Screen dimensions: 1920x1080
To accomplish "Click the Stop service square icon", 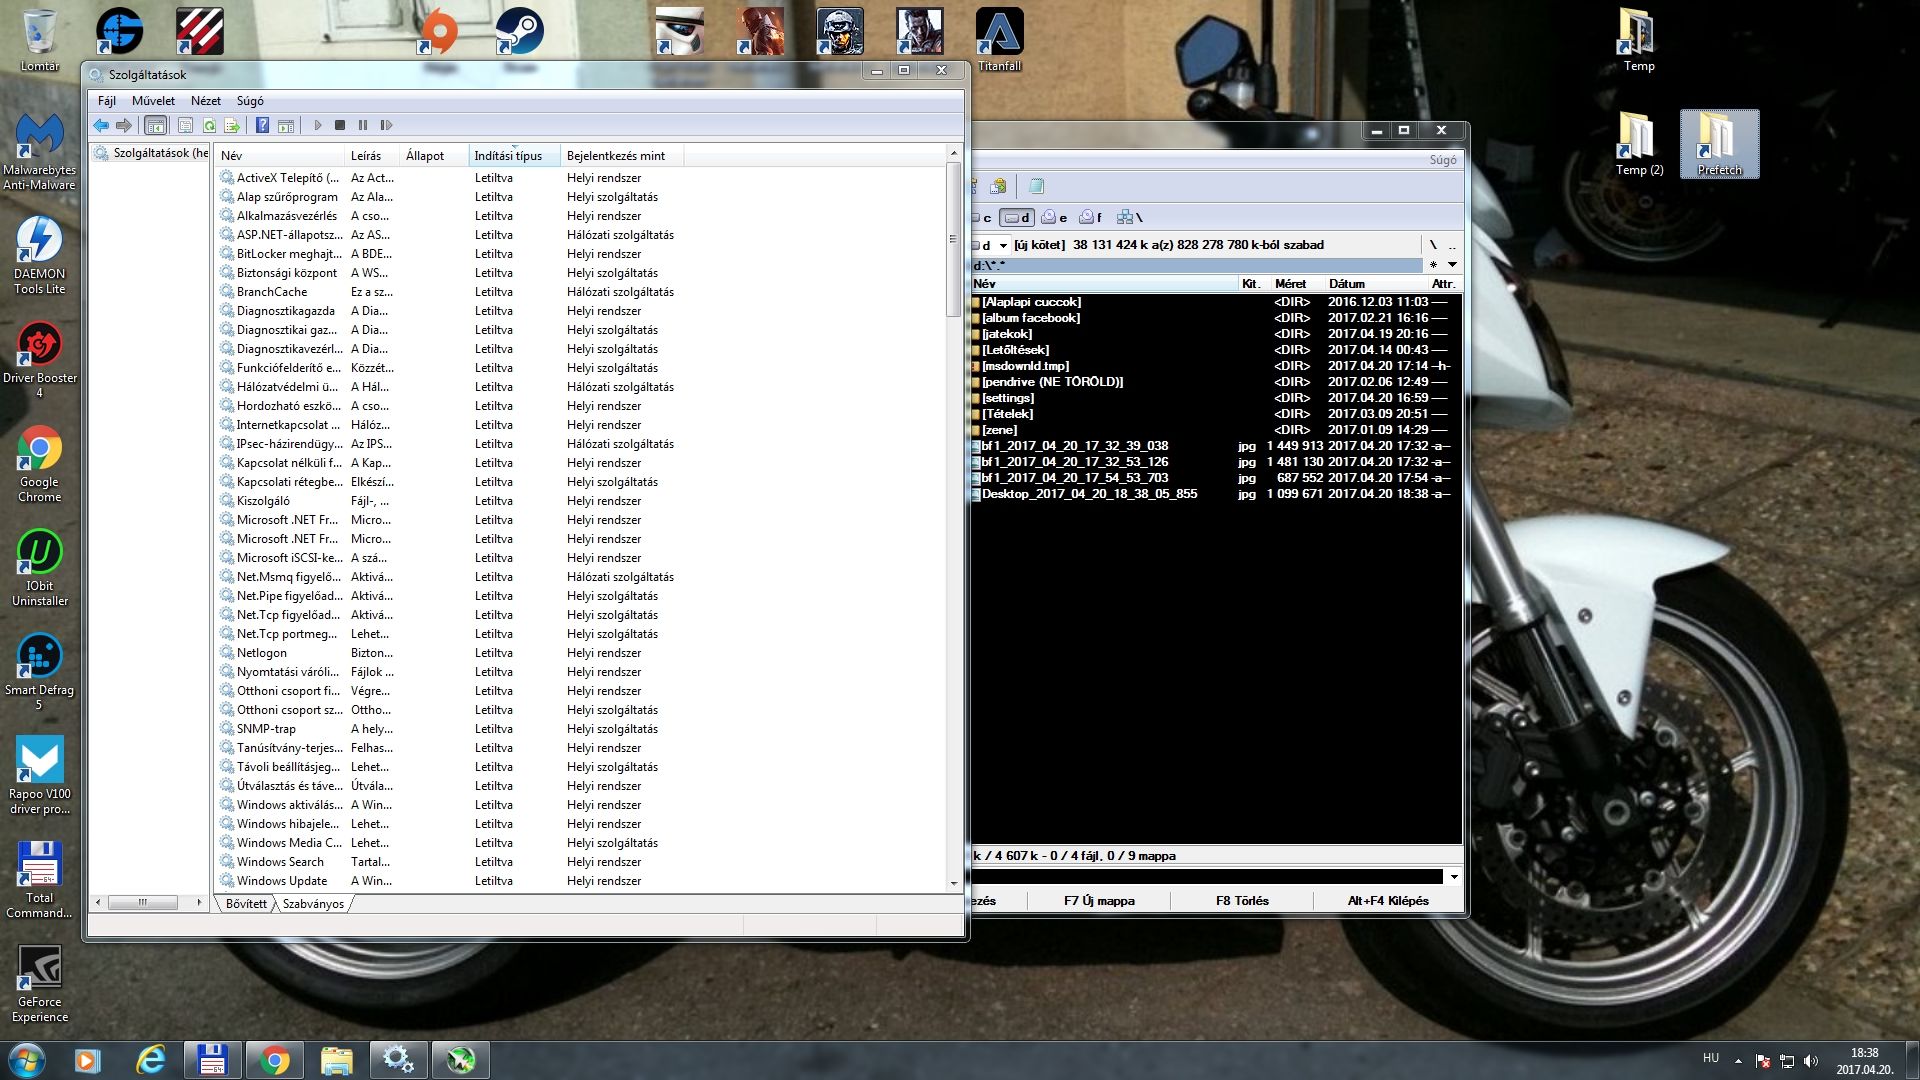I will click(x=340, y=125).
